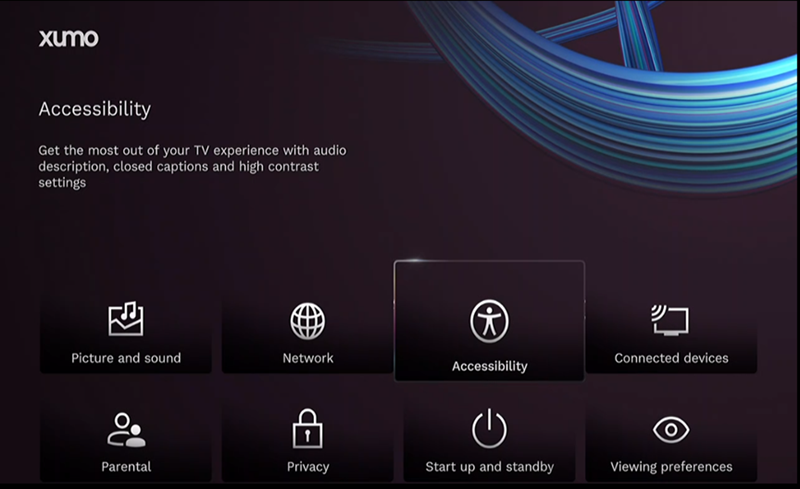The image size is (800, 489).
Task: Open the 'Connected devices' label
Action: click(x=671, y=358)
